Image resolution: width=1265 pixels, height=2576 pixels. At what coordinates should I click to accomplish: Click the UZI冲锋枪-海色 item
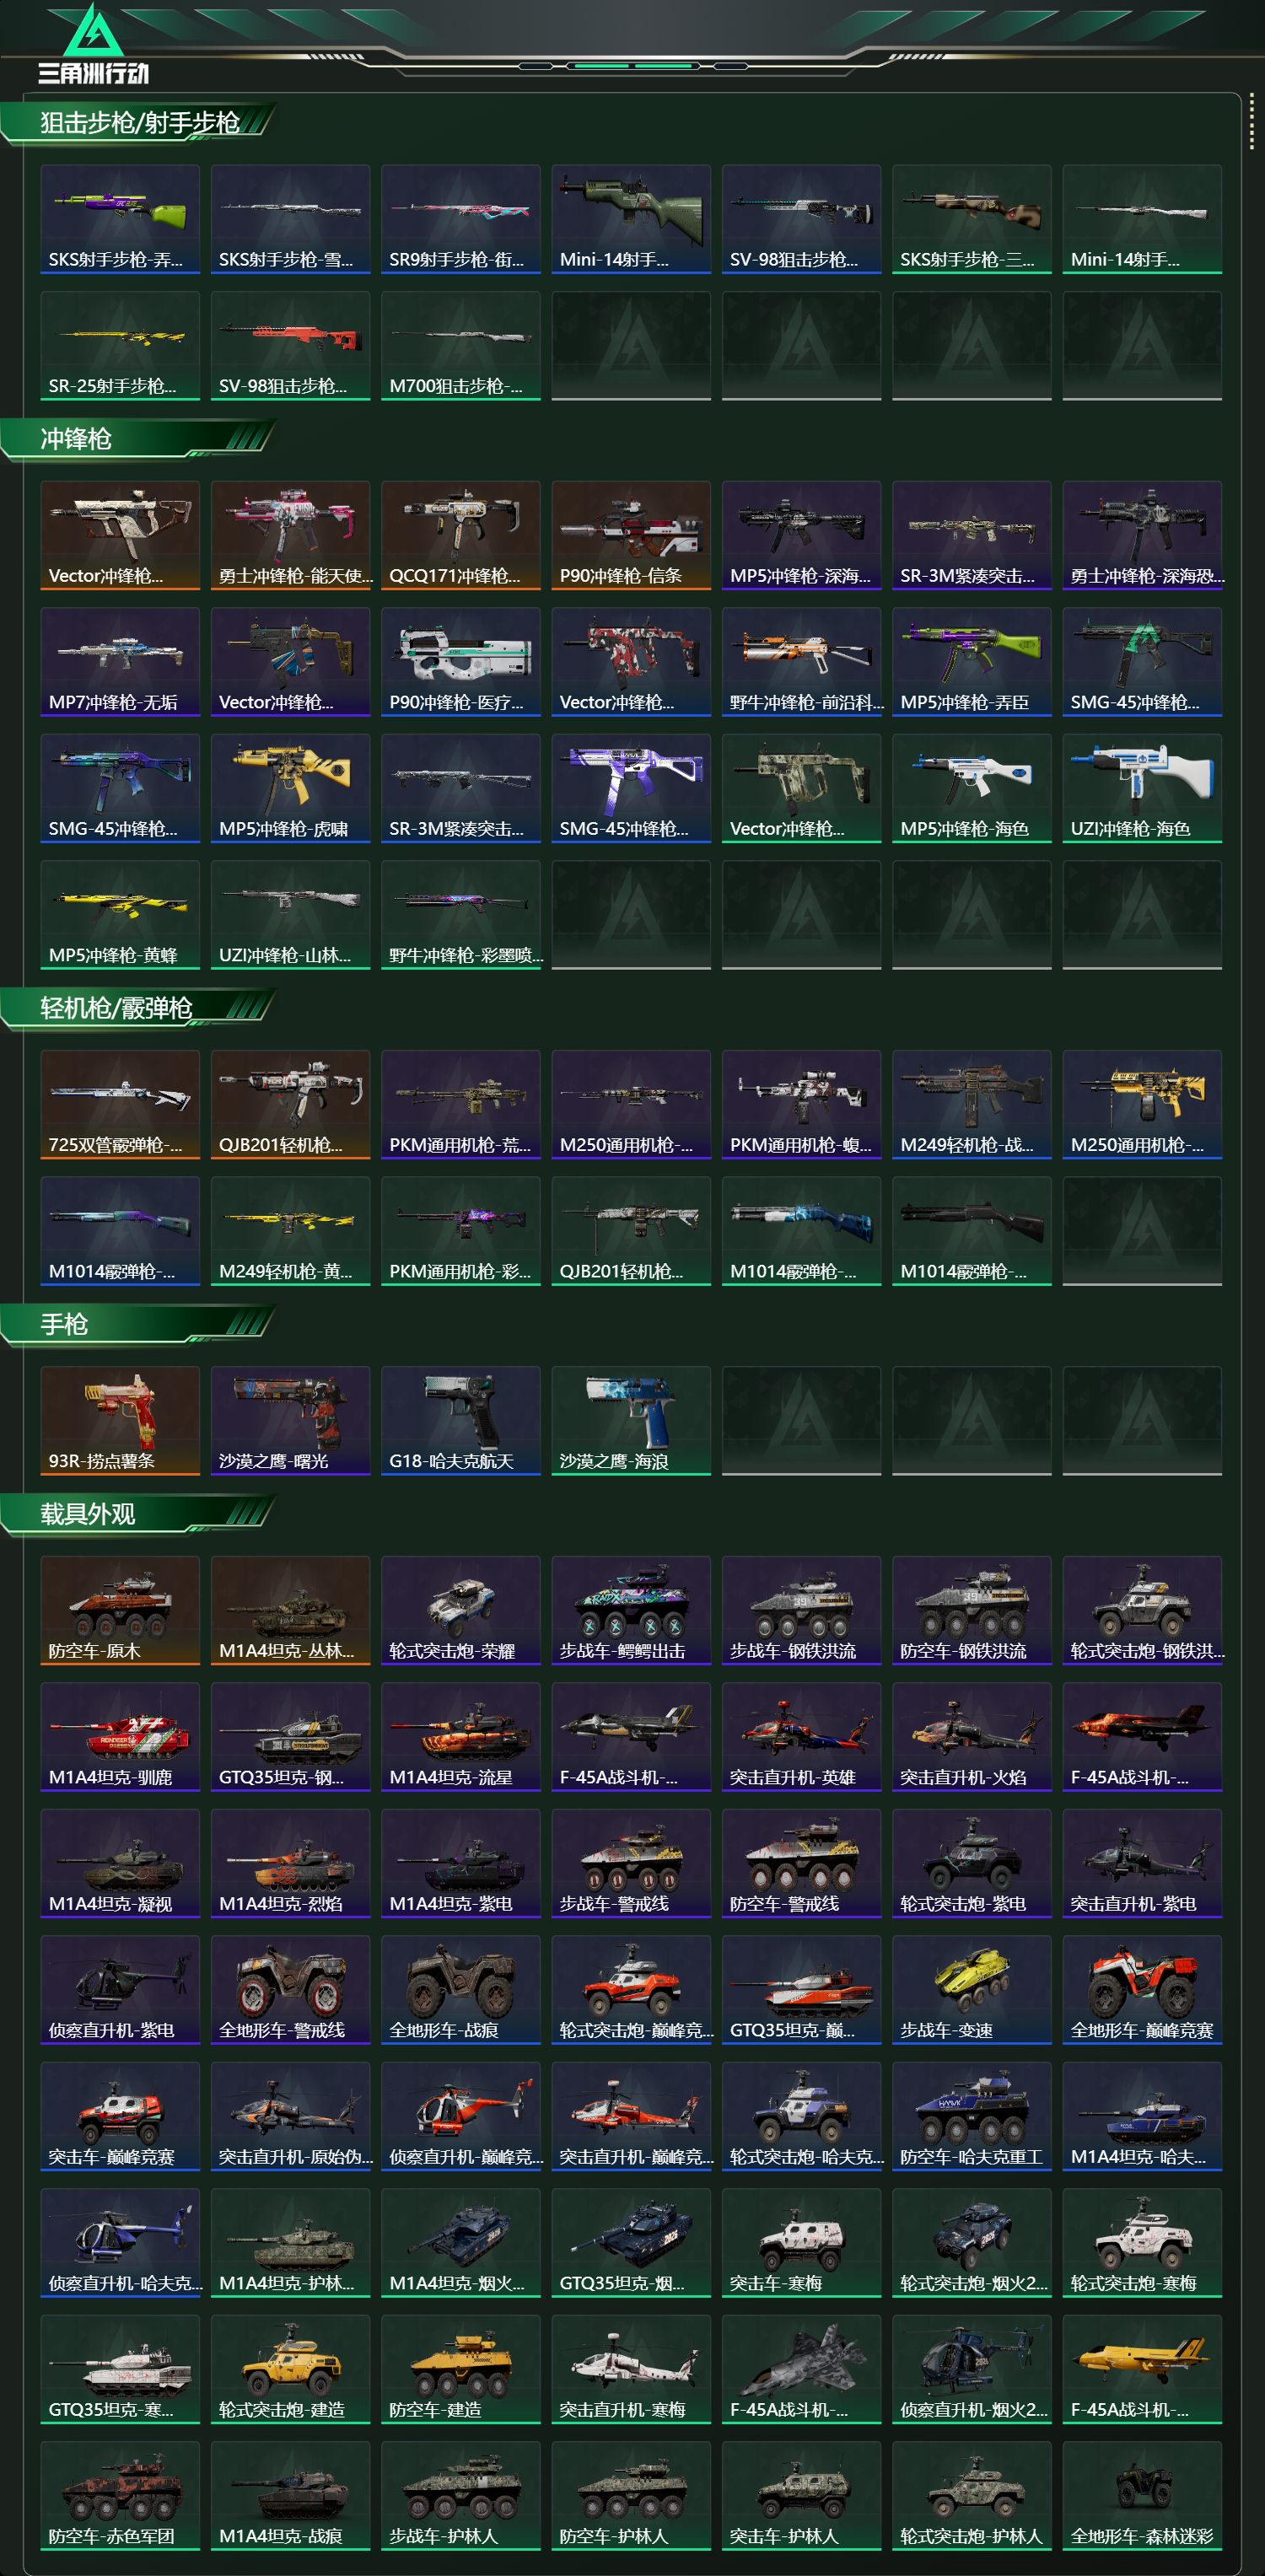[x=1142, y=788]
